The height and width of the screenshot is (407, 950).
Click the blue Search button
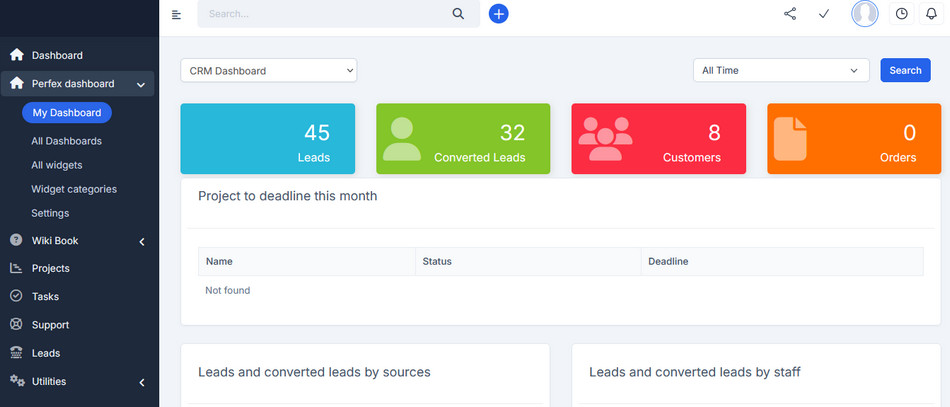coord(905,70)
